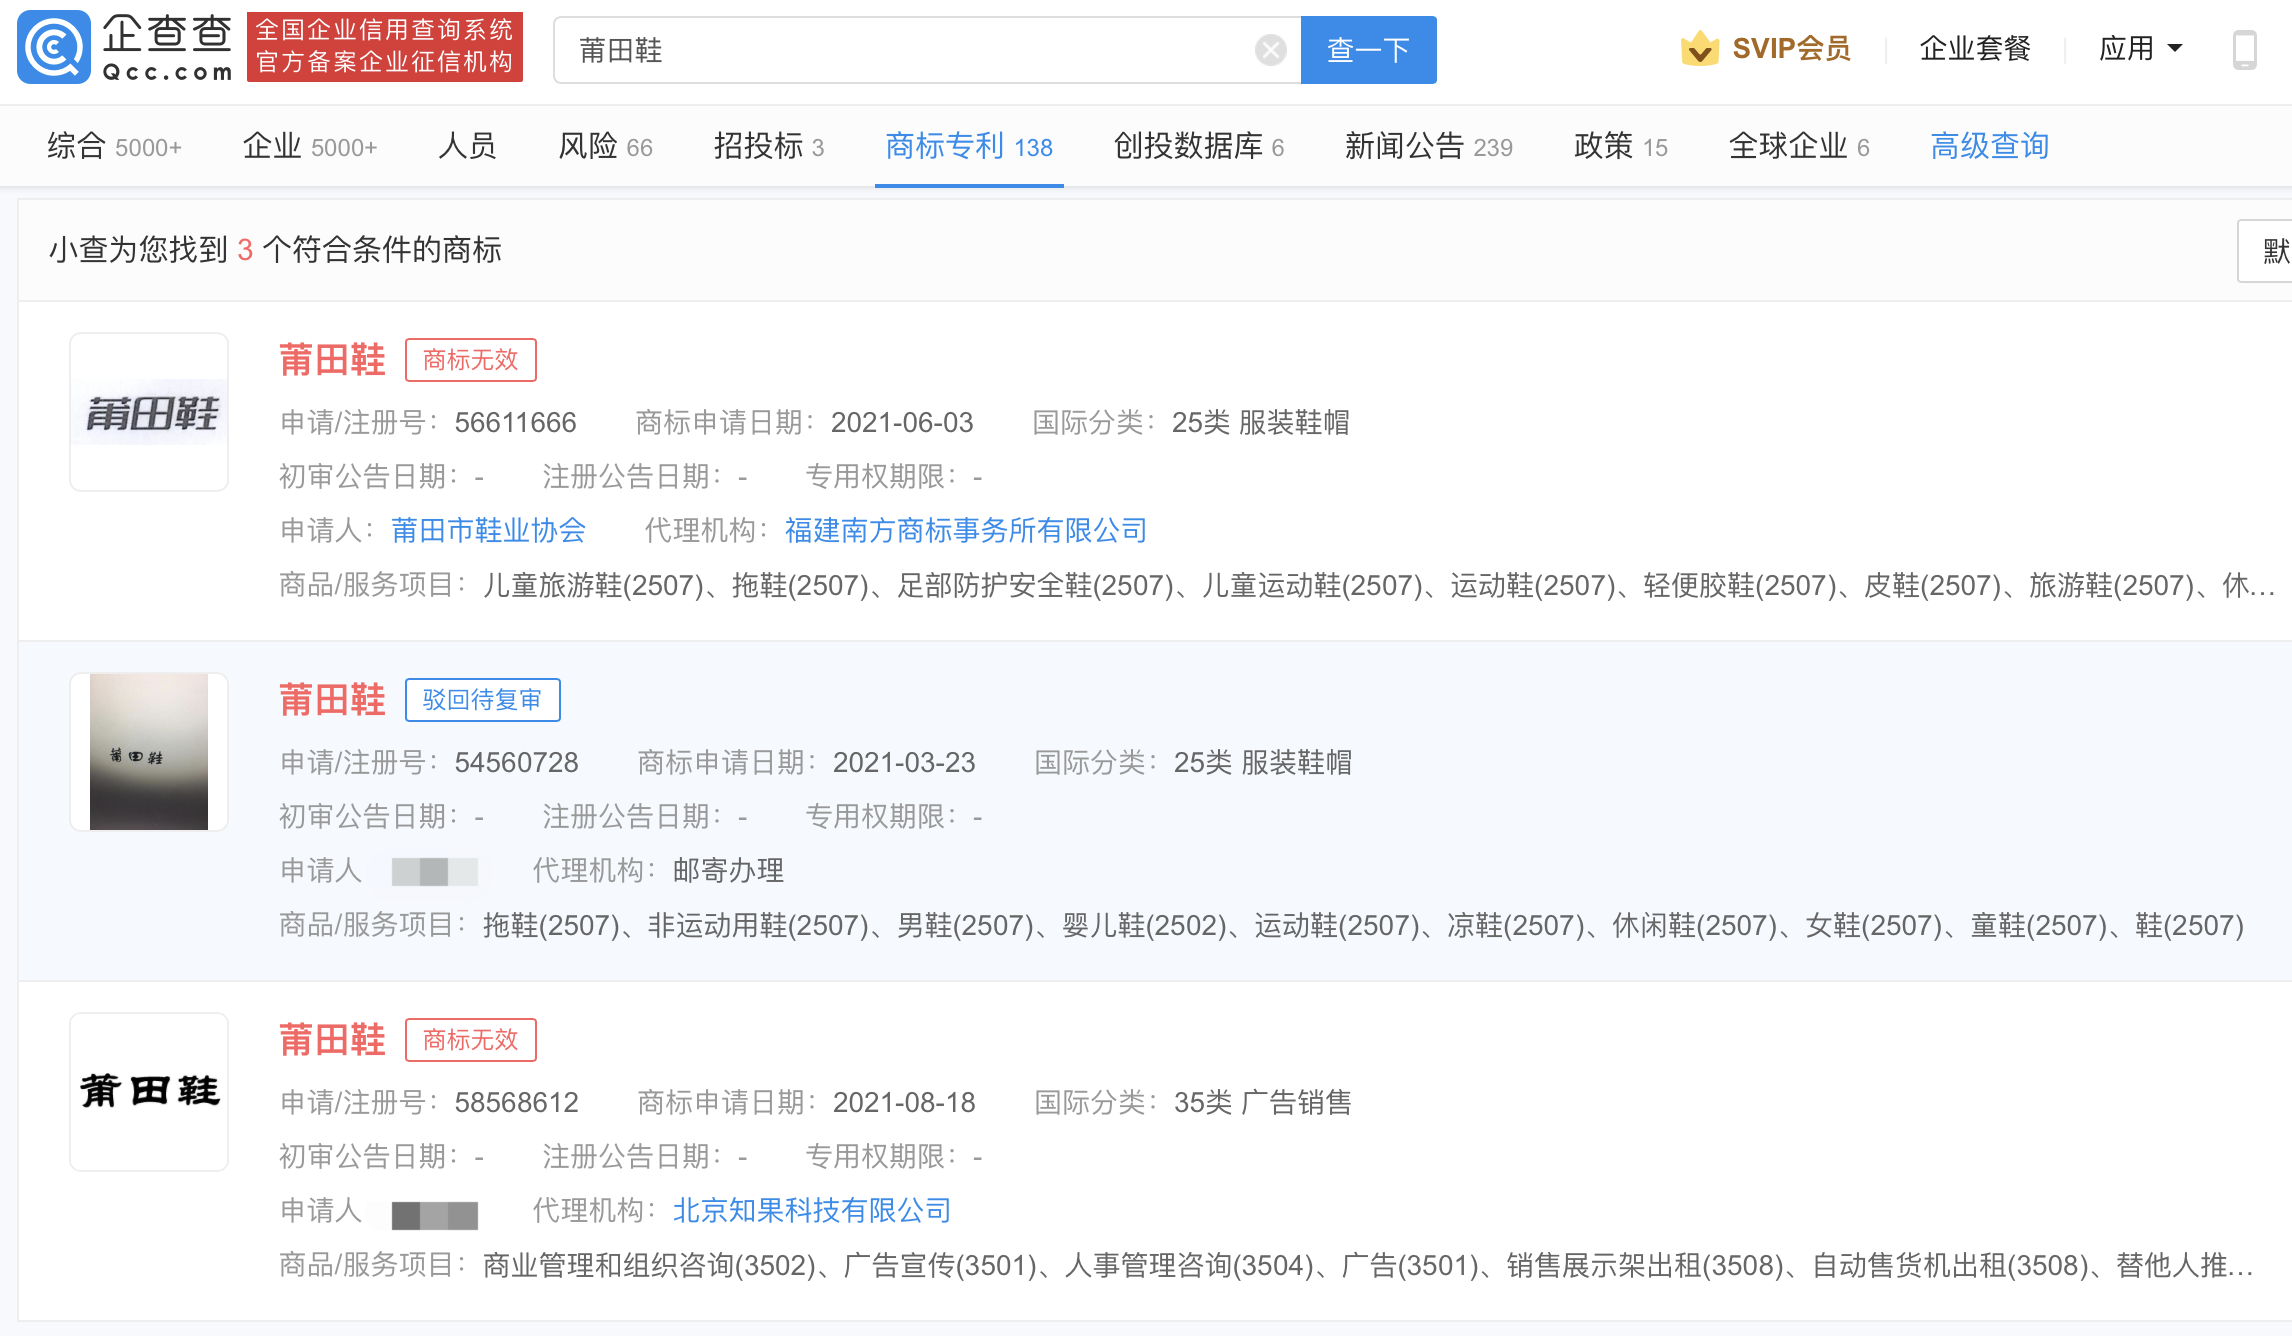Screen dimensions: 2292x1336
Task: Open the mobile phone app icon
Action: (2244, 49)
